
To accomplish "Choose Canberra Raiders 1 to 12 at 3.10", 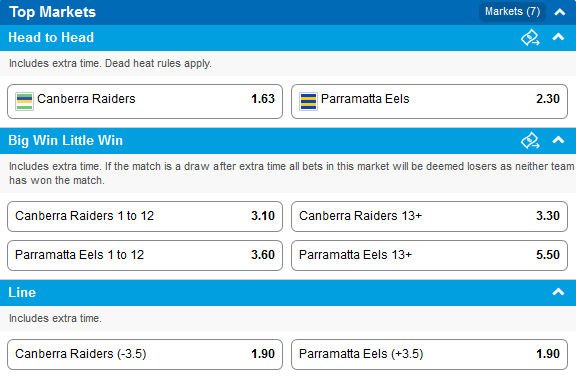I will 145,216.
